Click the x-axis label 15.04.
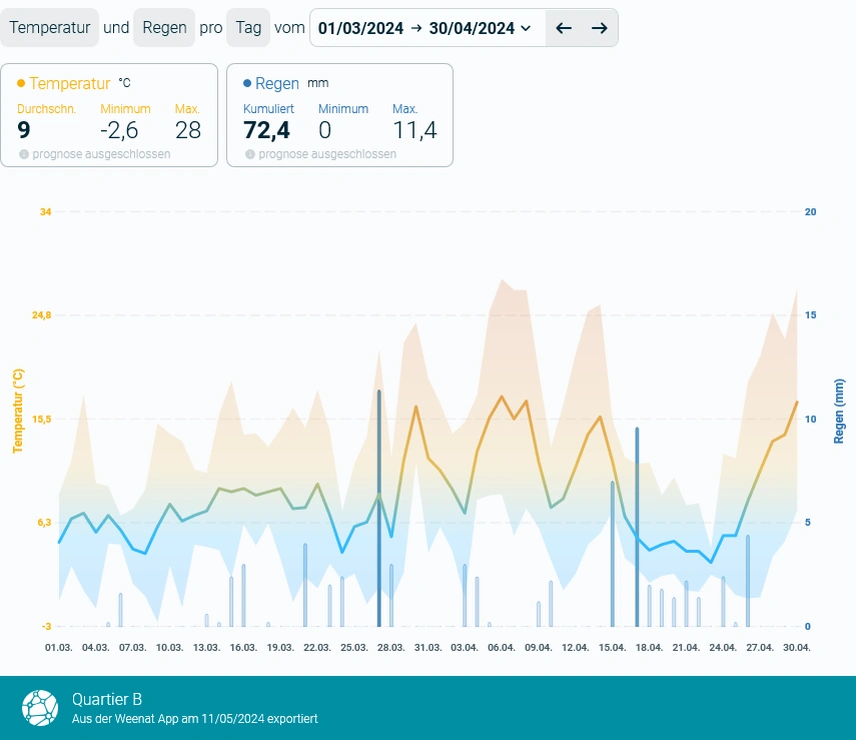Viewport: 856px width, 740px height. point(612,648)
